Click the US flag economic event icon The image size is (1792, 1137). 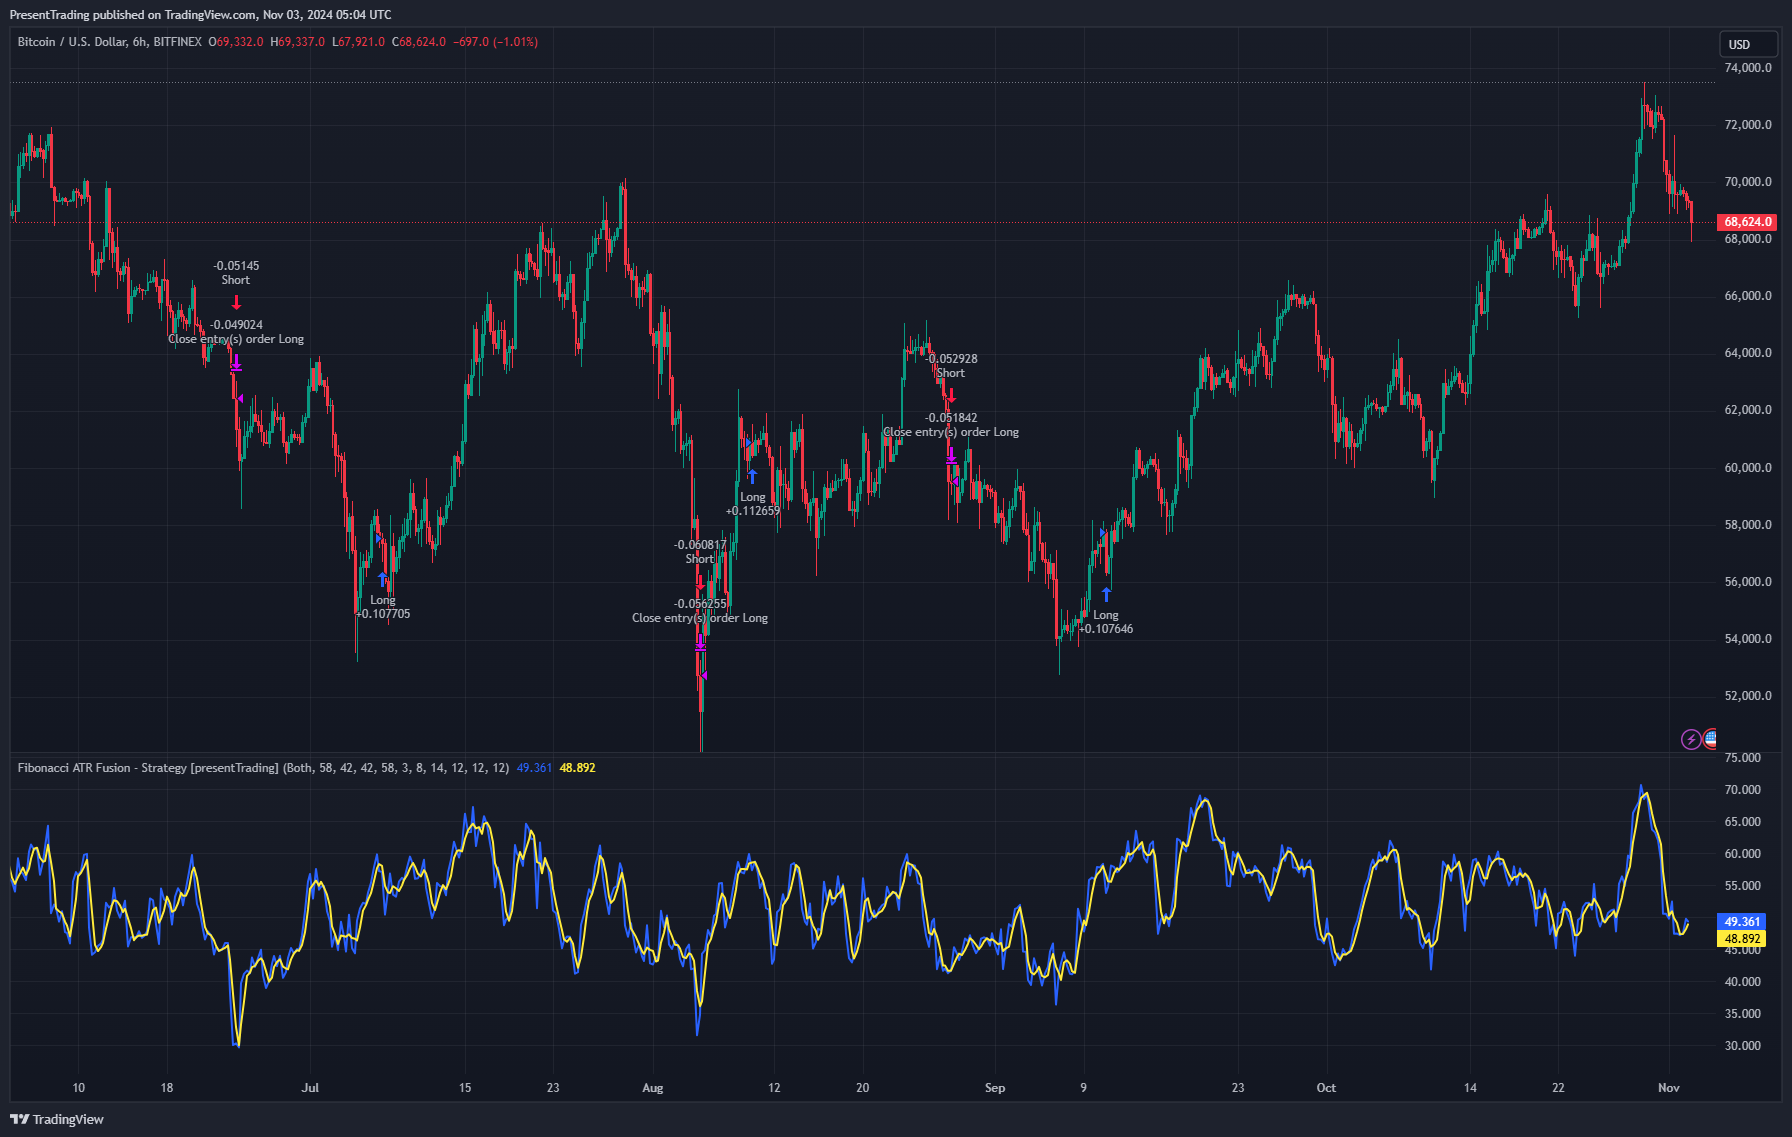tap(1710, 739)
